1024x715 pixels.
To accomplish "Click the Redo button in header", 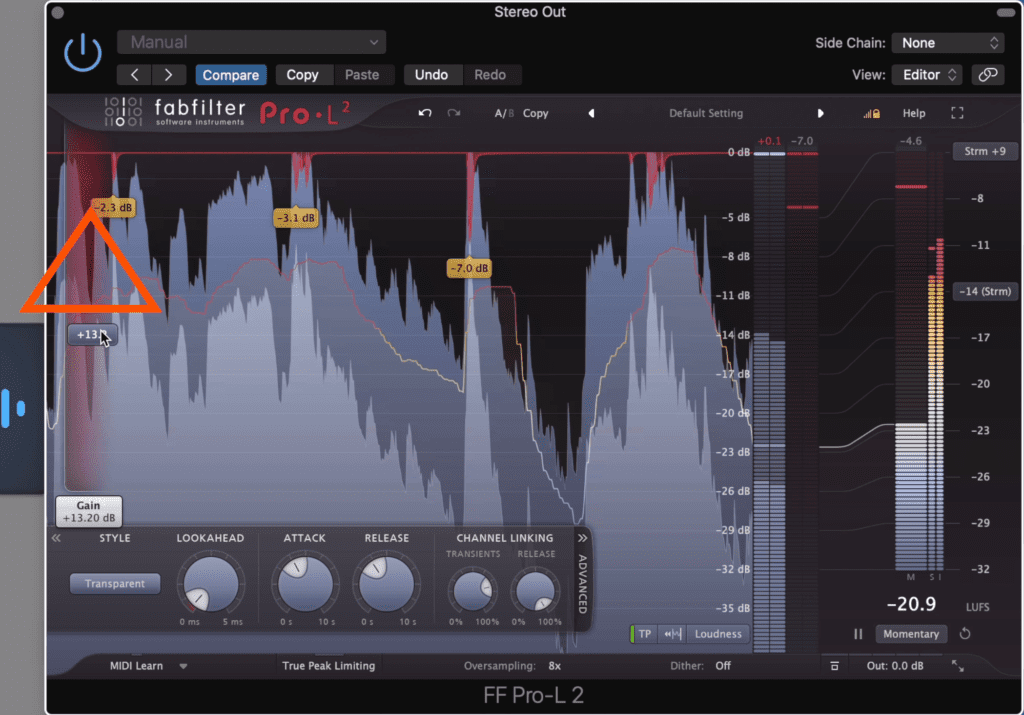I will tap(490, 75).
